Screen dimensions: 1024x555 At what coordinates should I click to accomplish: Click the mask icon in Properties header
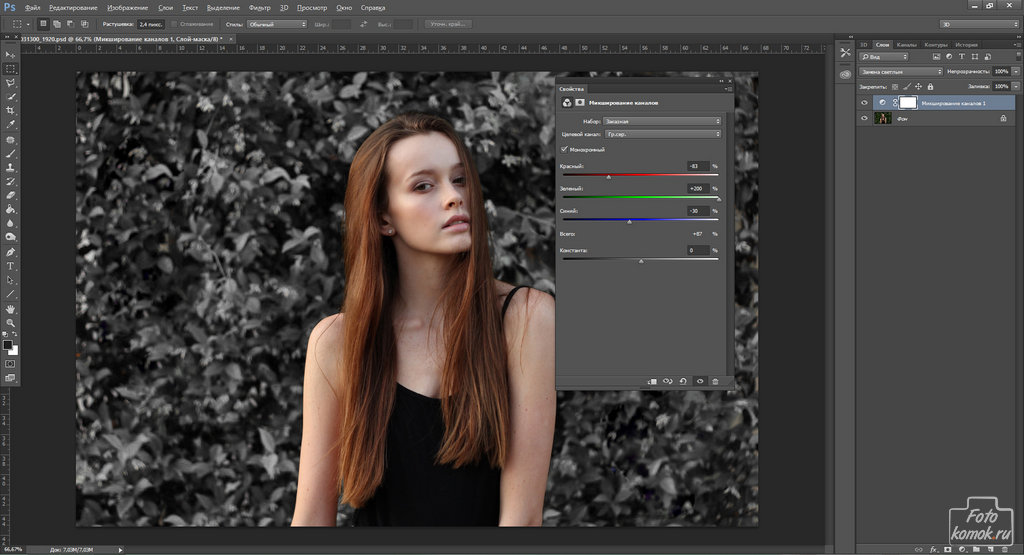[579, 103]
